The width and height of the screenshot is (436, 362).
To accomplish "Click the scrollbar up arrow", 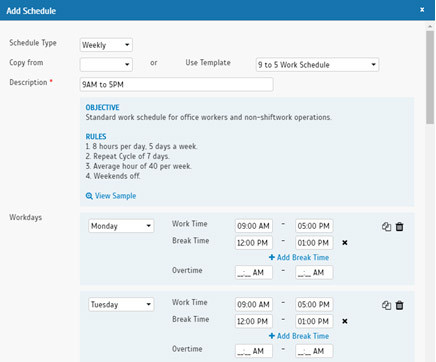I will point(430,26).
